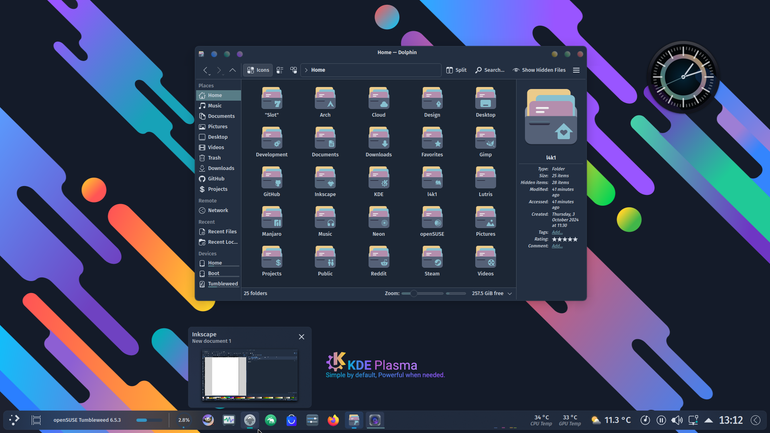The width and height of the screenshot is (770, 433).
Task: Open Trash in Places sidebar
Action: pyautogui.click(x=219, y=158)
